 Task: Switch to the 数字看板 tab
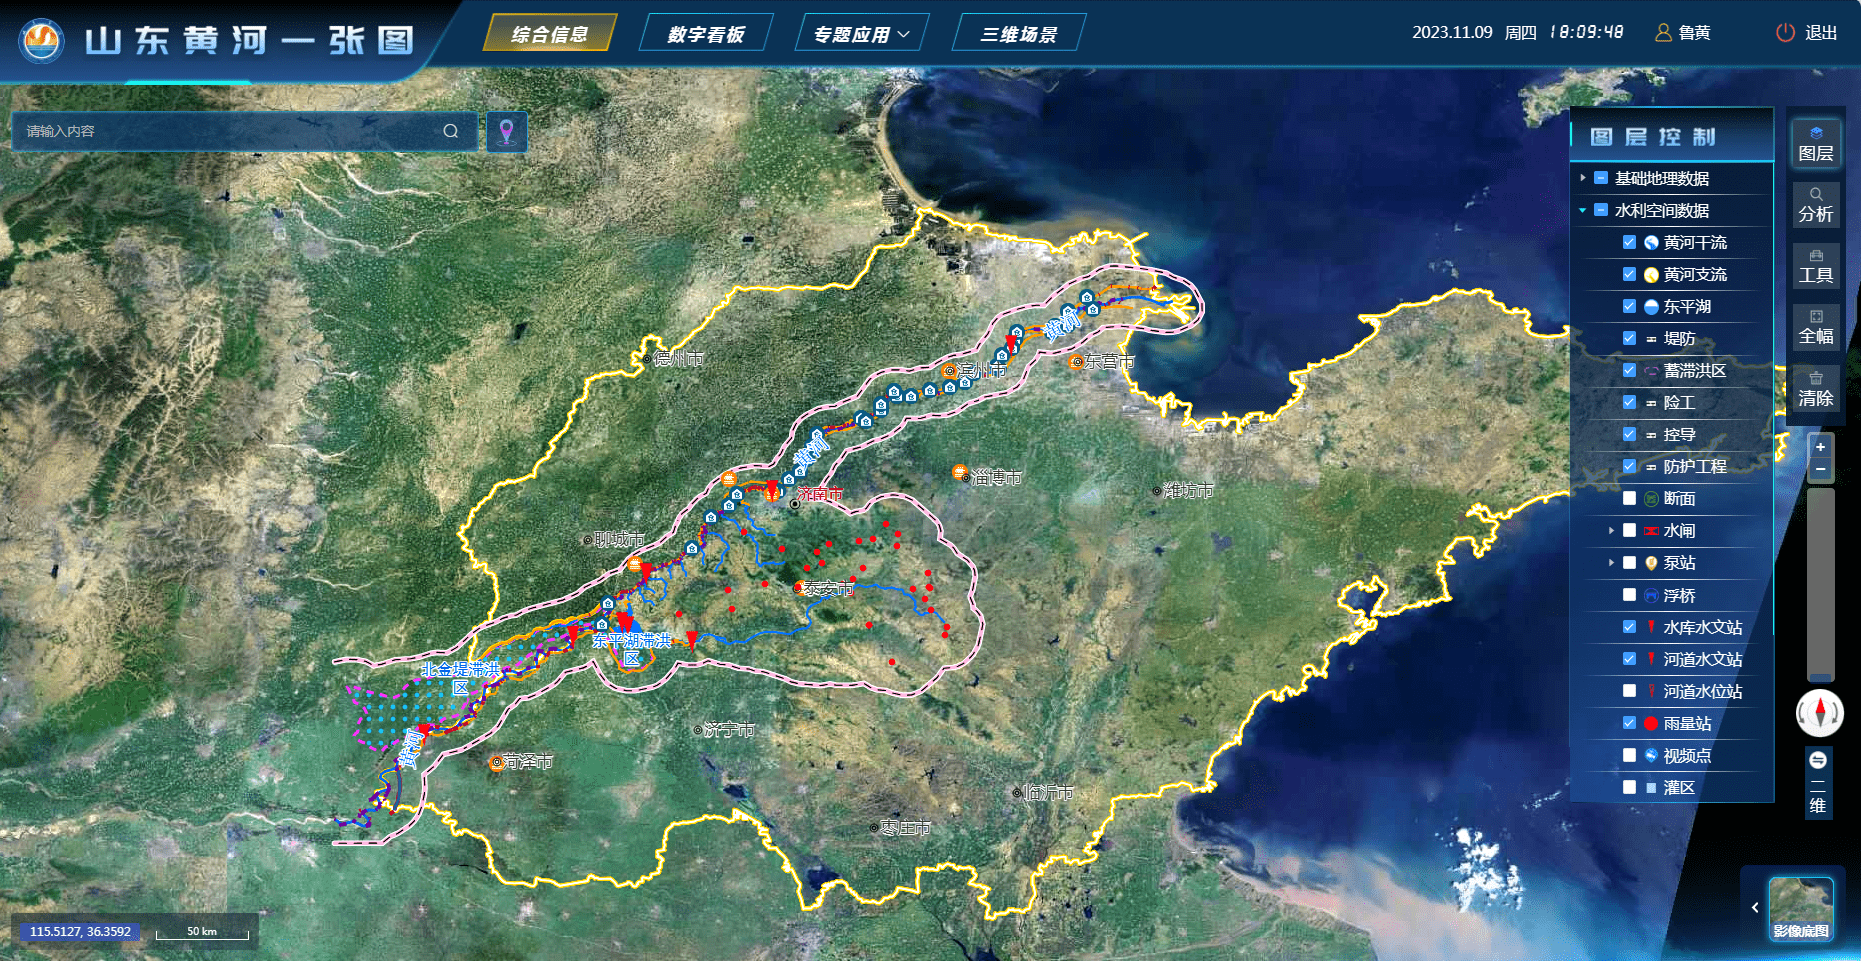pyautogui.click(x=706, y=34)
